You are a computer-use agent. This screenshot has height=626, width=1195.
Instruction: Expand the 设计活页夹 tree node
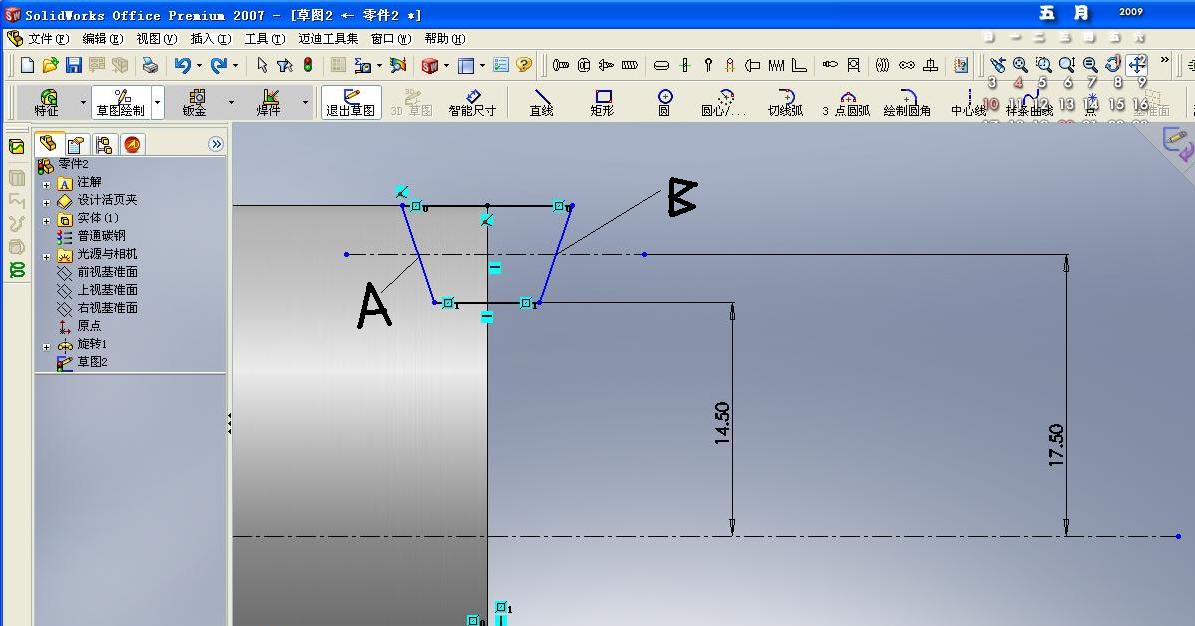tap(46, 203)
